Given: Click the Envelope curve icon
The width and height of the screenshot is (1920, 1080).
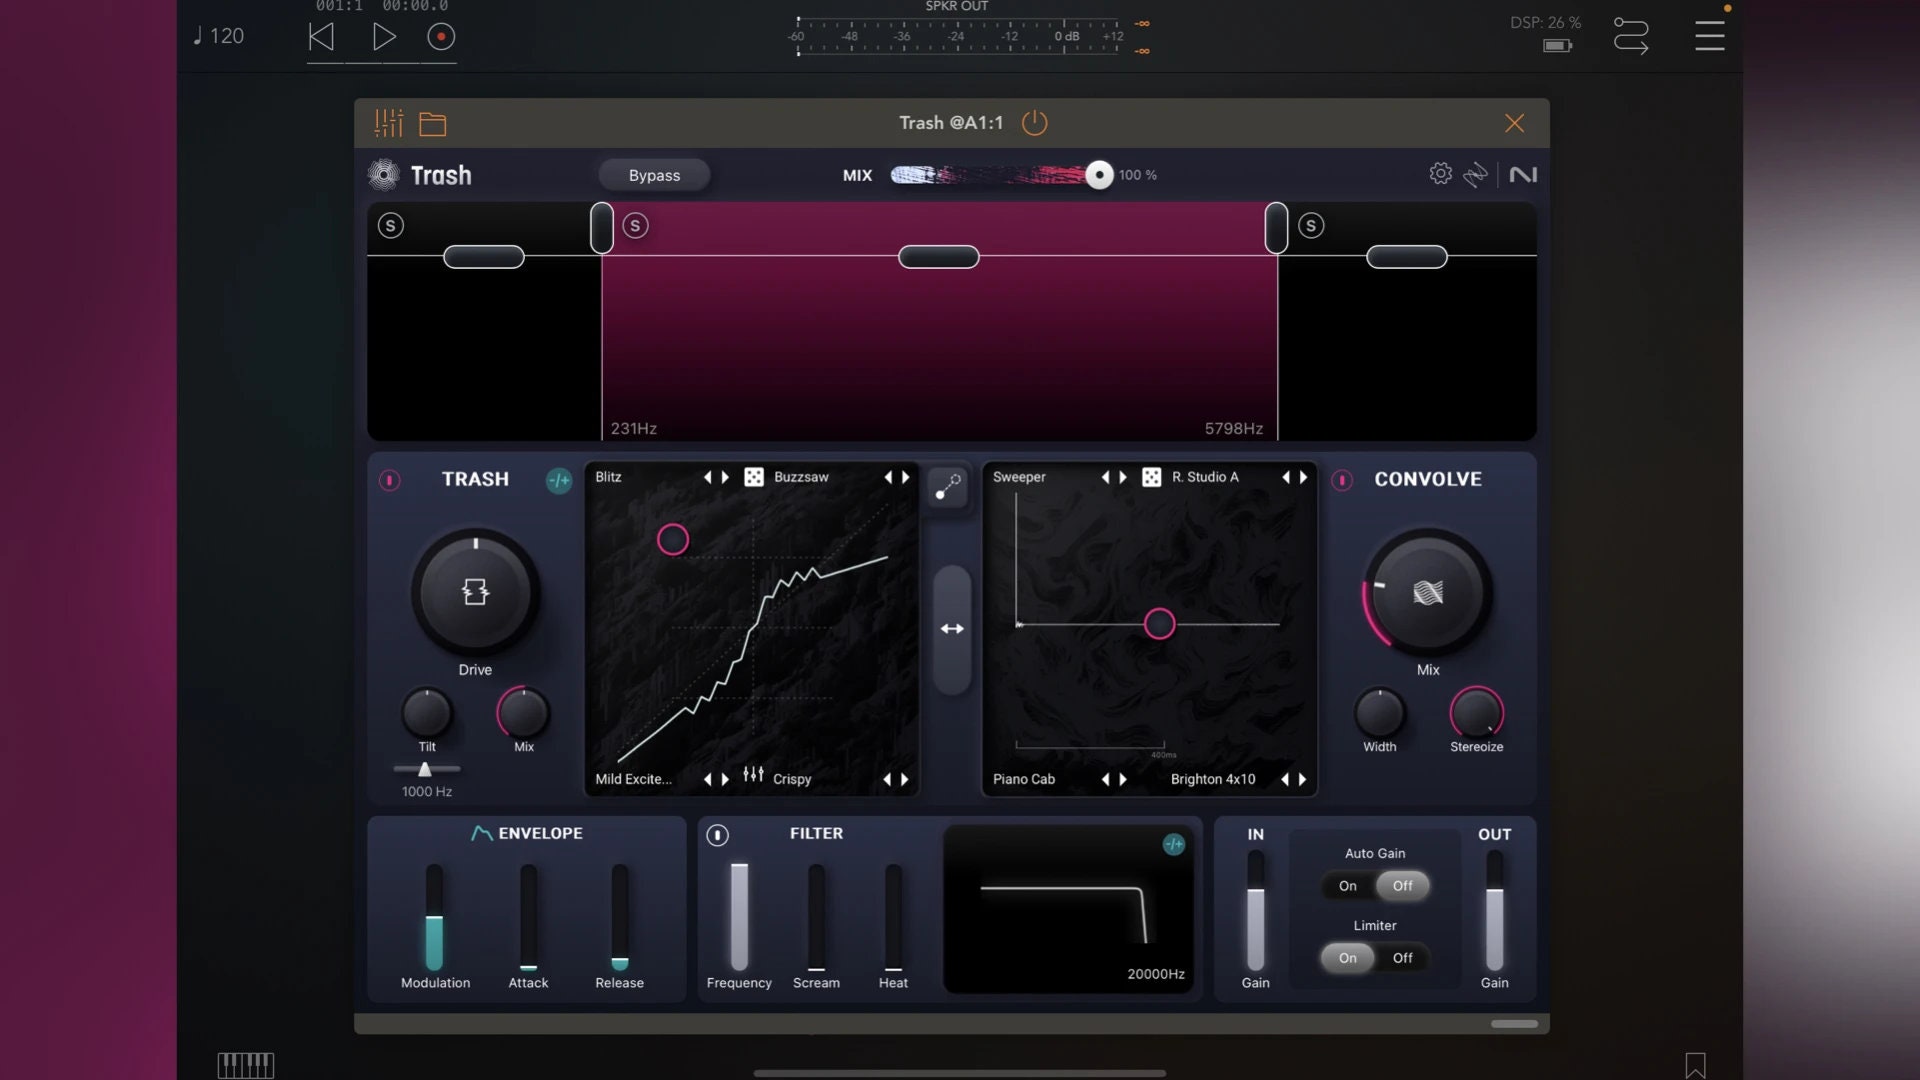Looking at the screenshot, I should pos(481,833).
